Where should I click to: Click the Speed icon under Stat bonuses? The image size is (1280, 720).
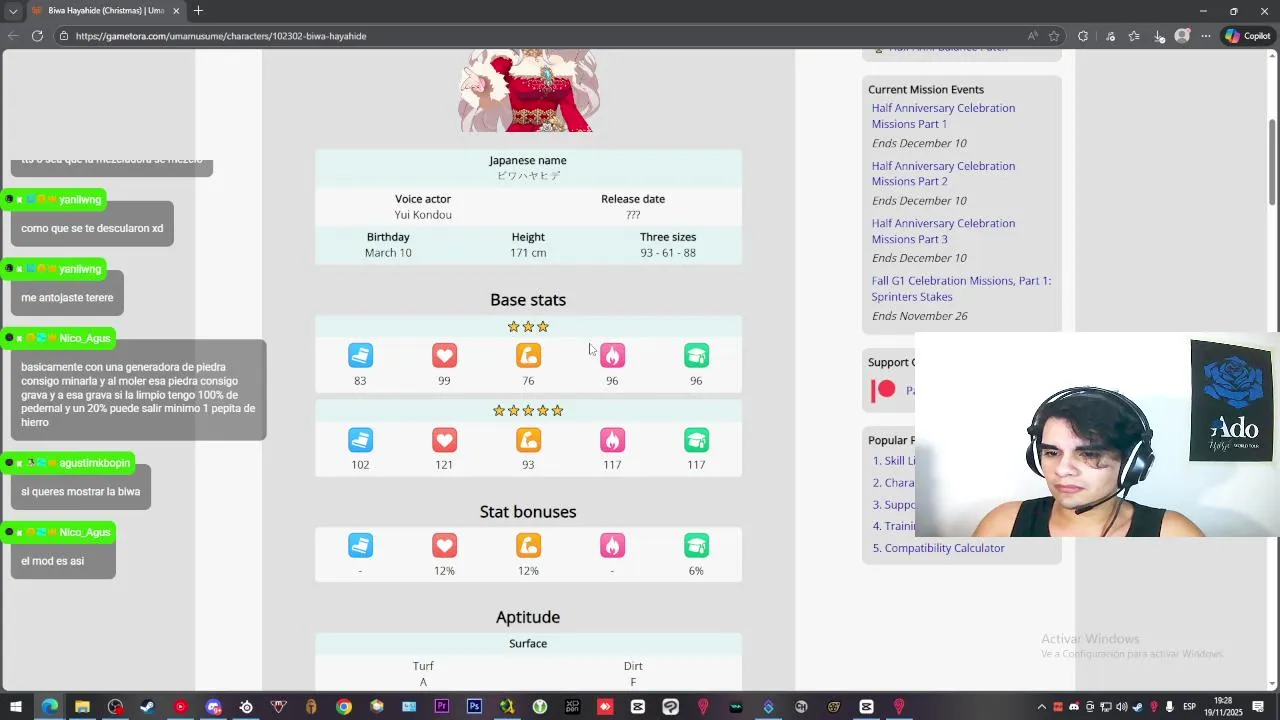[x=360, y=545]
